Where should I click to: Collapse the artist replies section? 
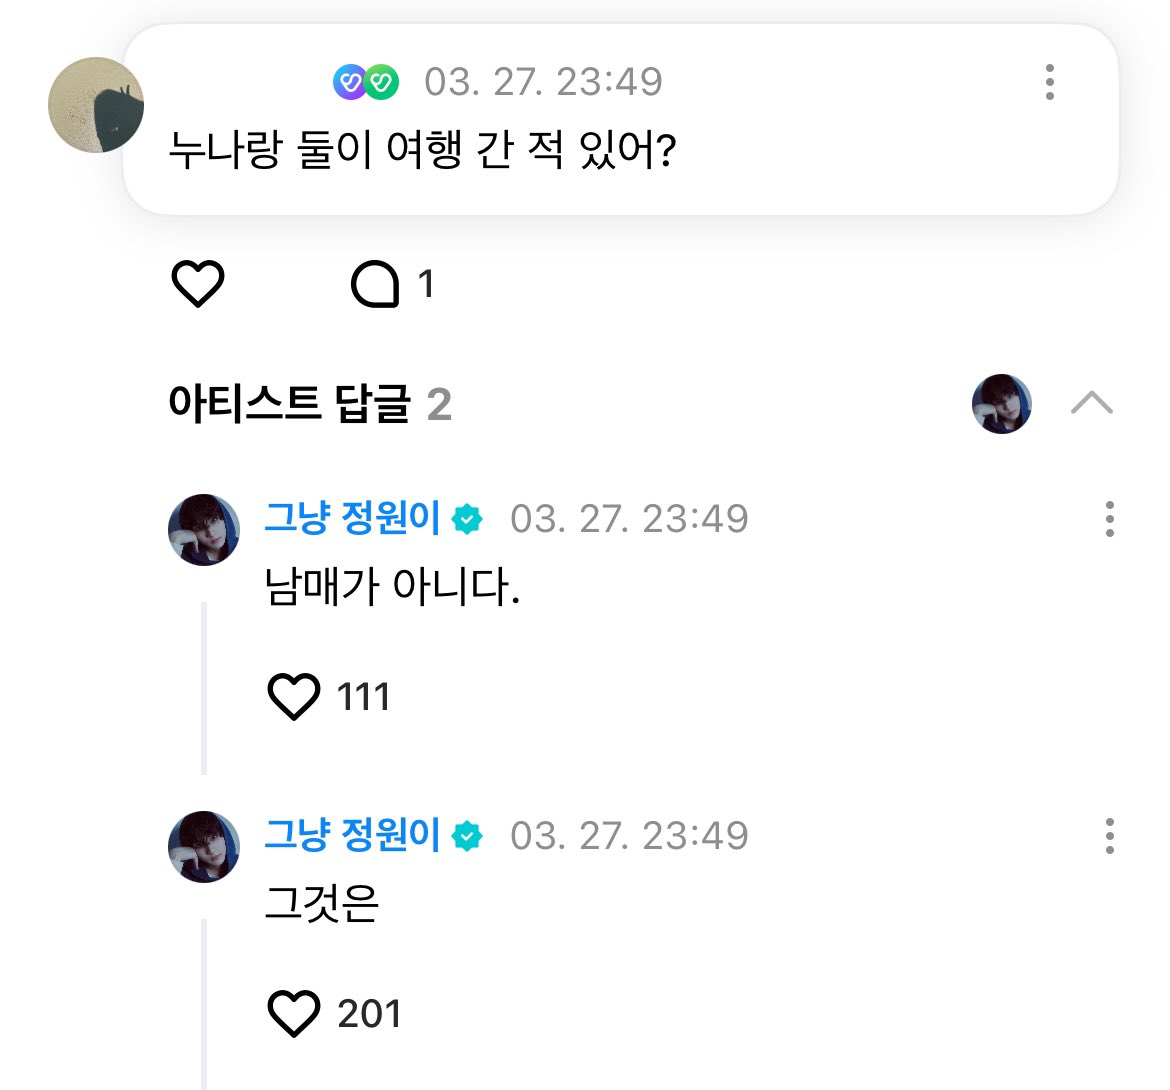coord(1091,403)
